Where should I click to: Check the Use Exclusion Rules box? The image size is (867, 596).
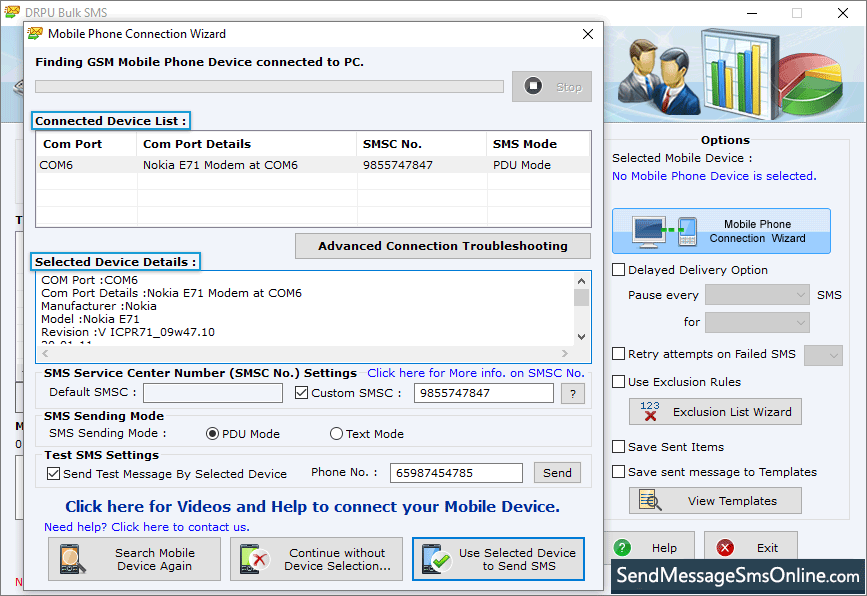(x=618, y=381)
